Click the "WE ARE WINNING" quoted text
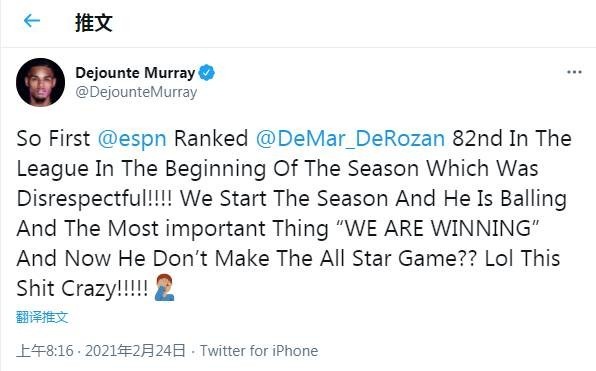 pyautogui.click(x=438, y=228)
